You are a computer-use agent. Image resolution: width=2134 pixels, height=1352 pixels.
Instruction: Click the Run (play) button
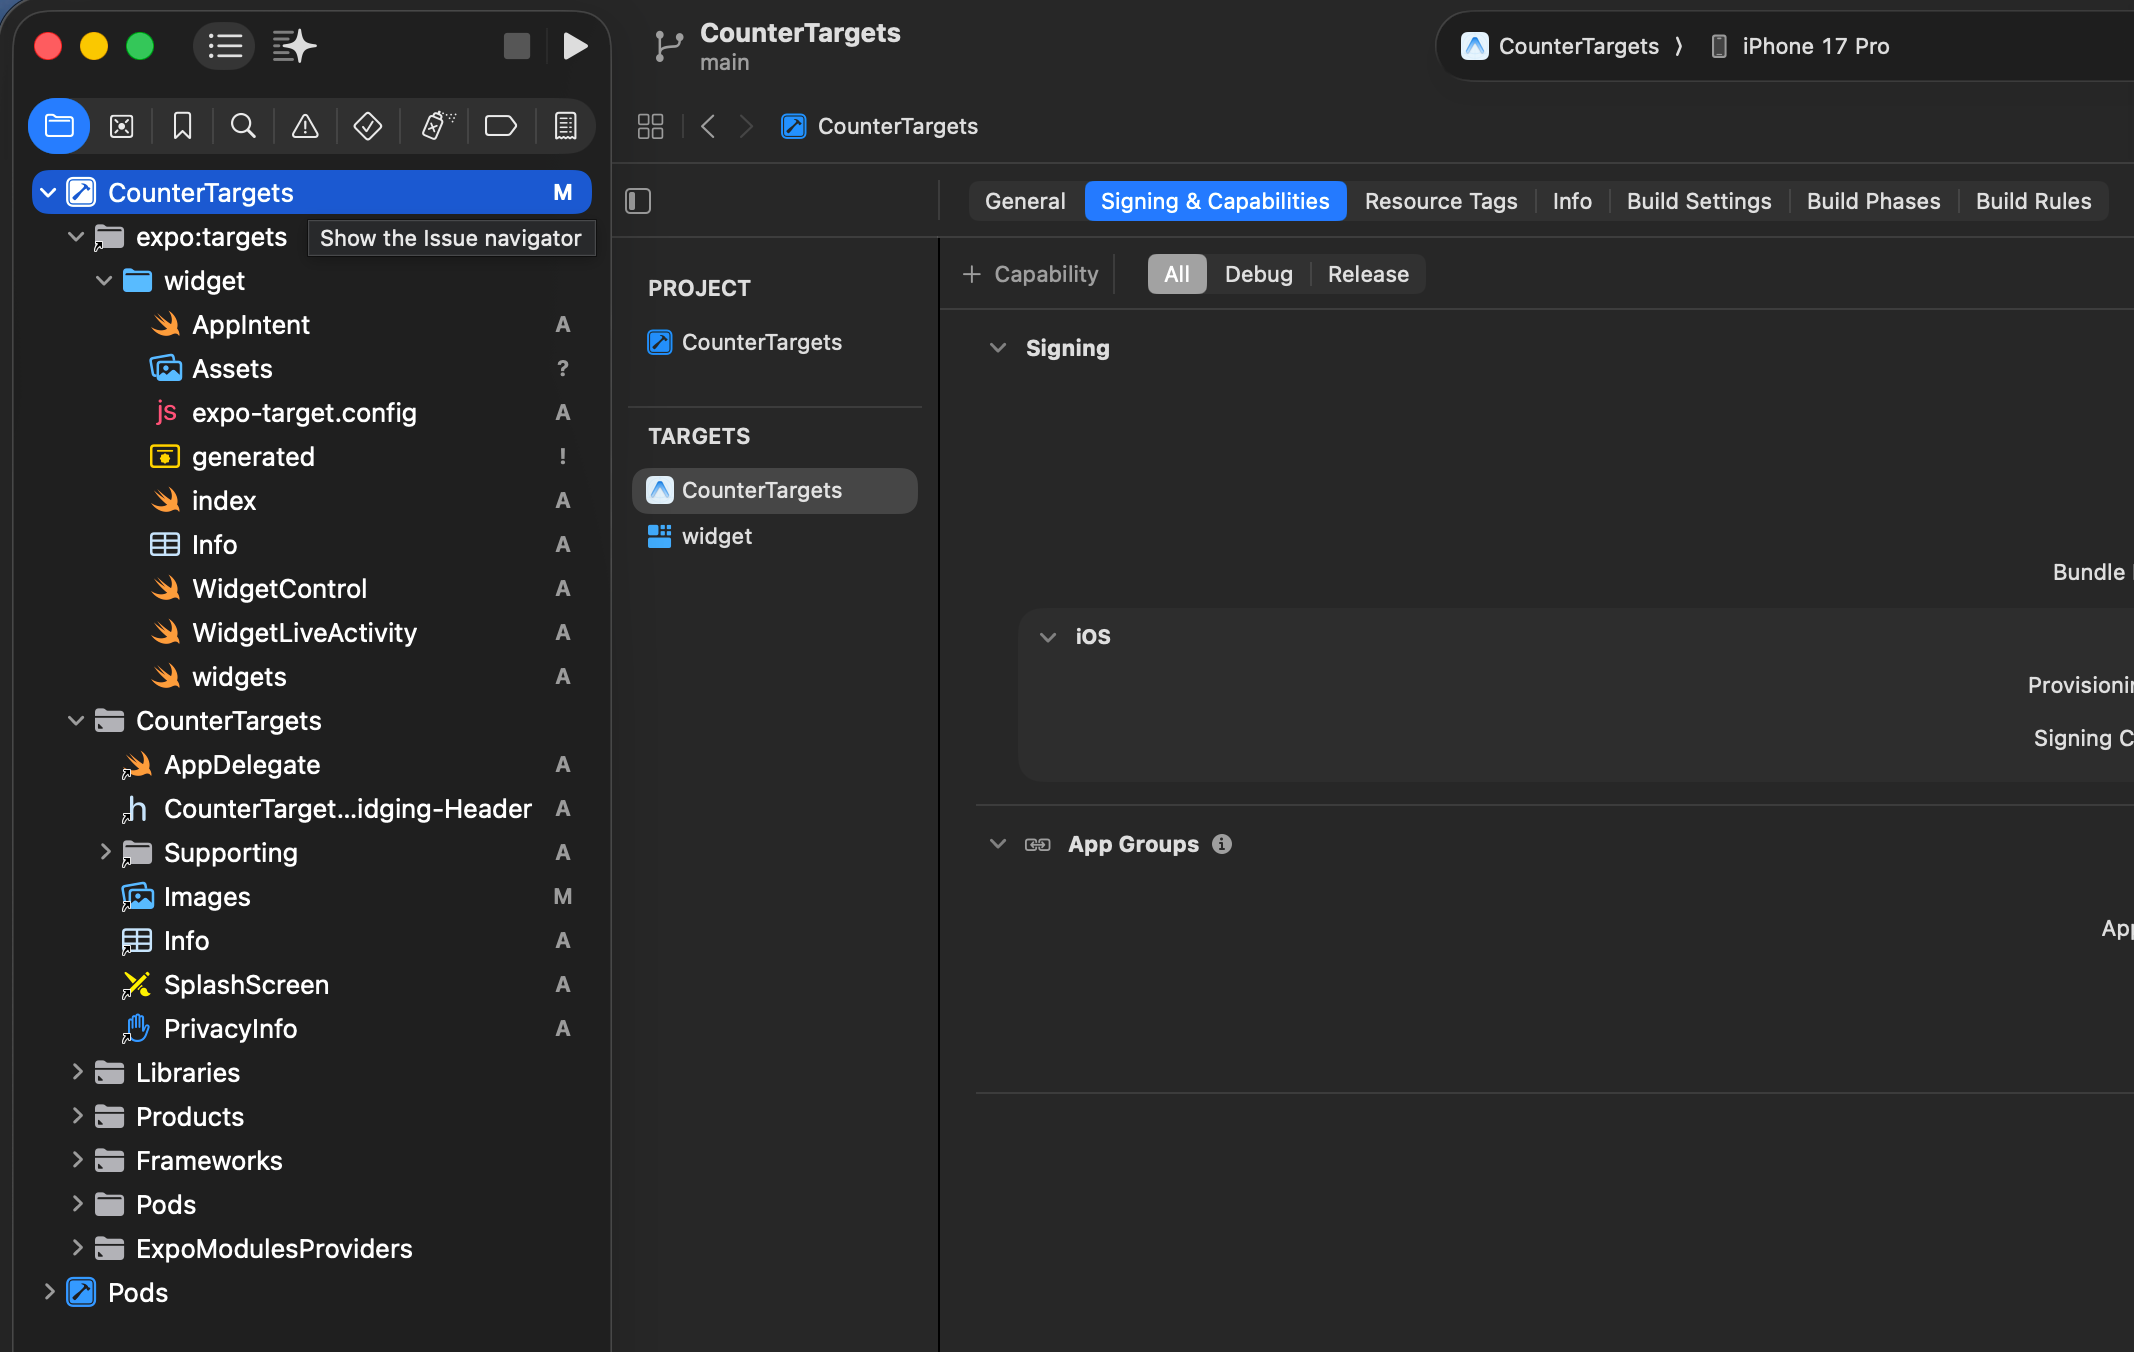tap(575, 46)
